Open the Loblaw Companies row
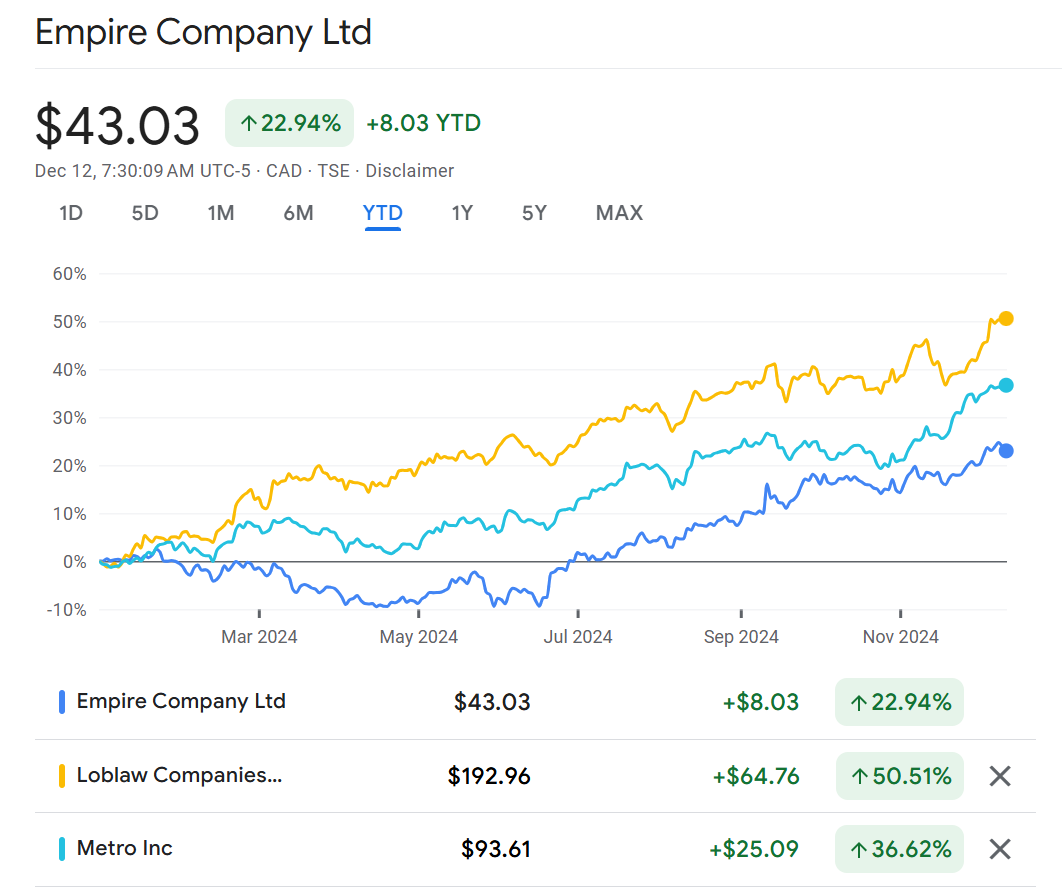 [179, 775]
